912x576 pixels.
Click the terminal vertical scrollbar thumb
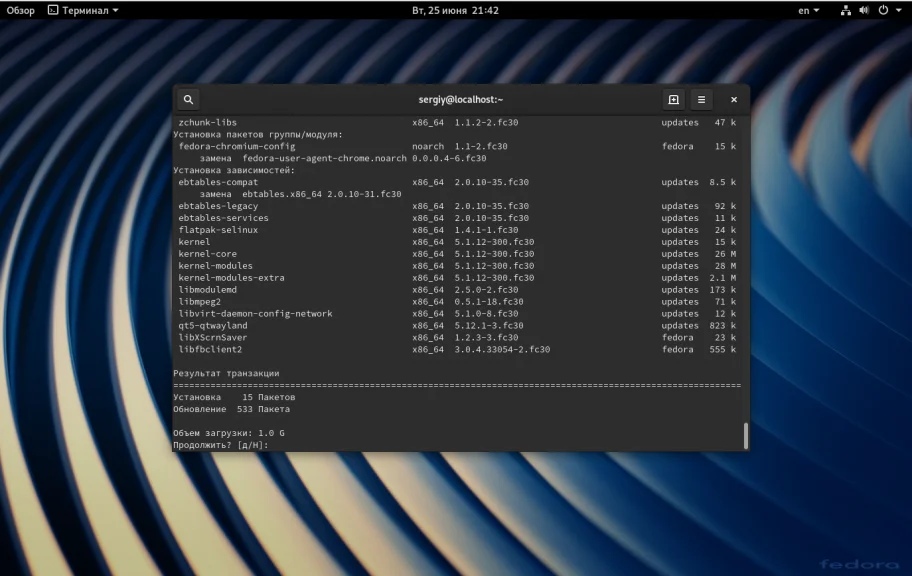click(744, 435)
